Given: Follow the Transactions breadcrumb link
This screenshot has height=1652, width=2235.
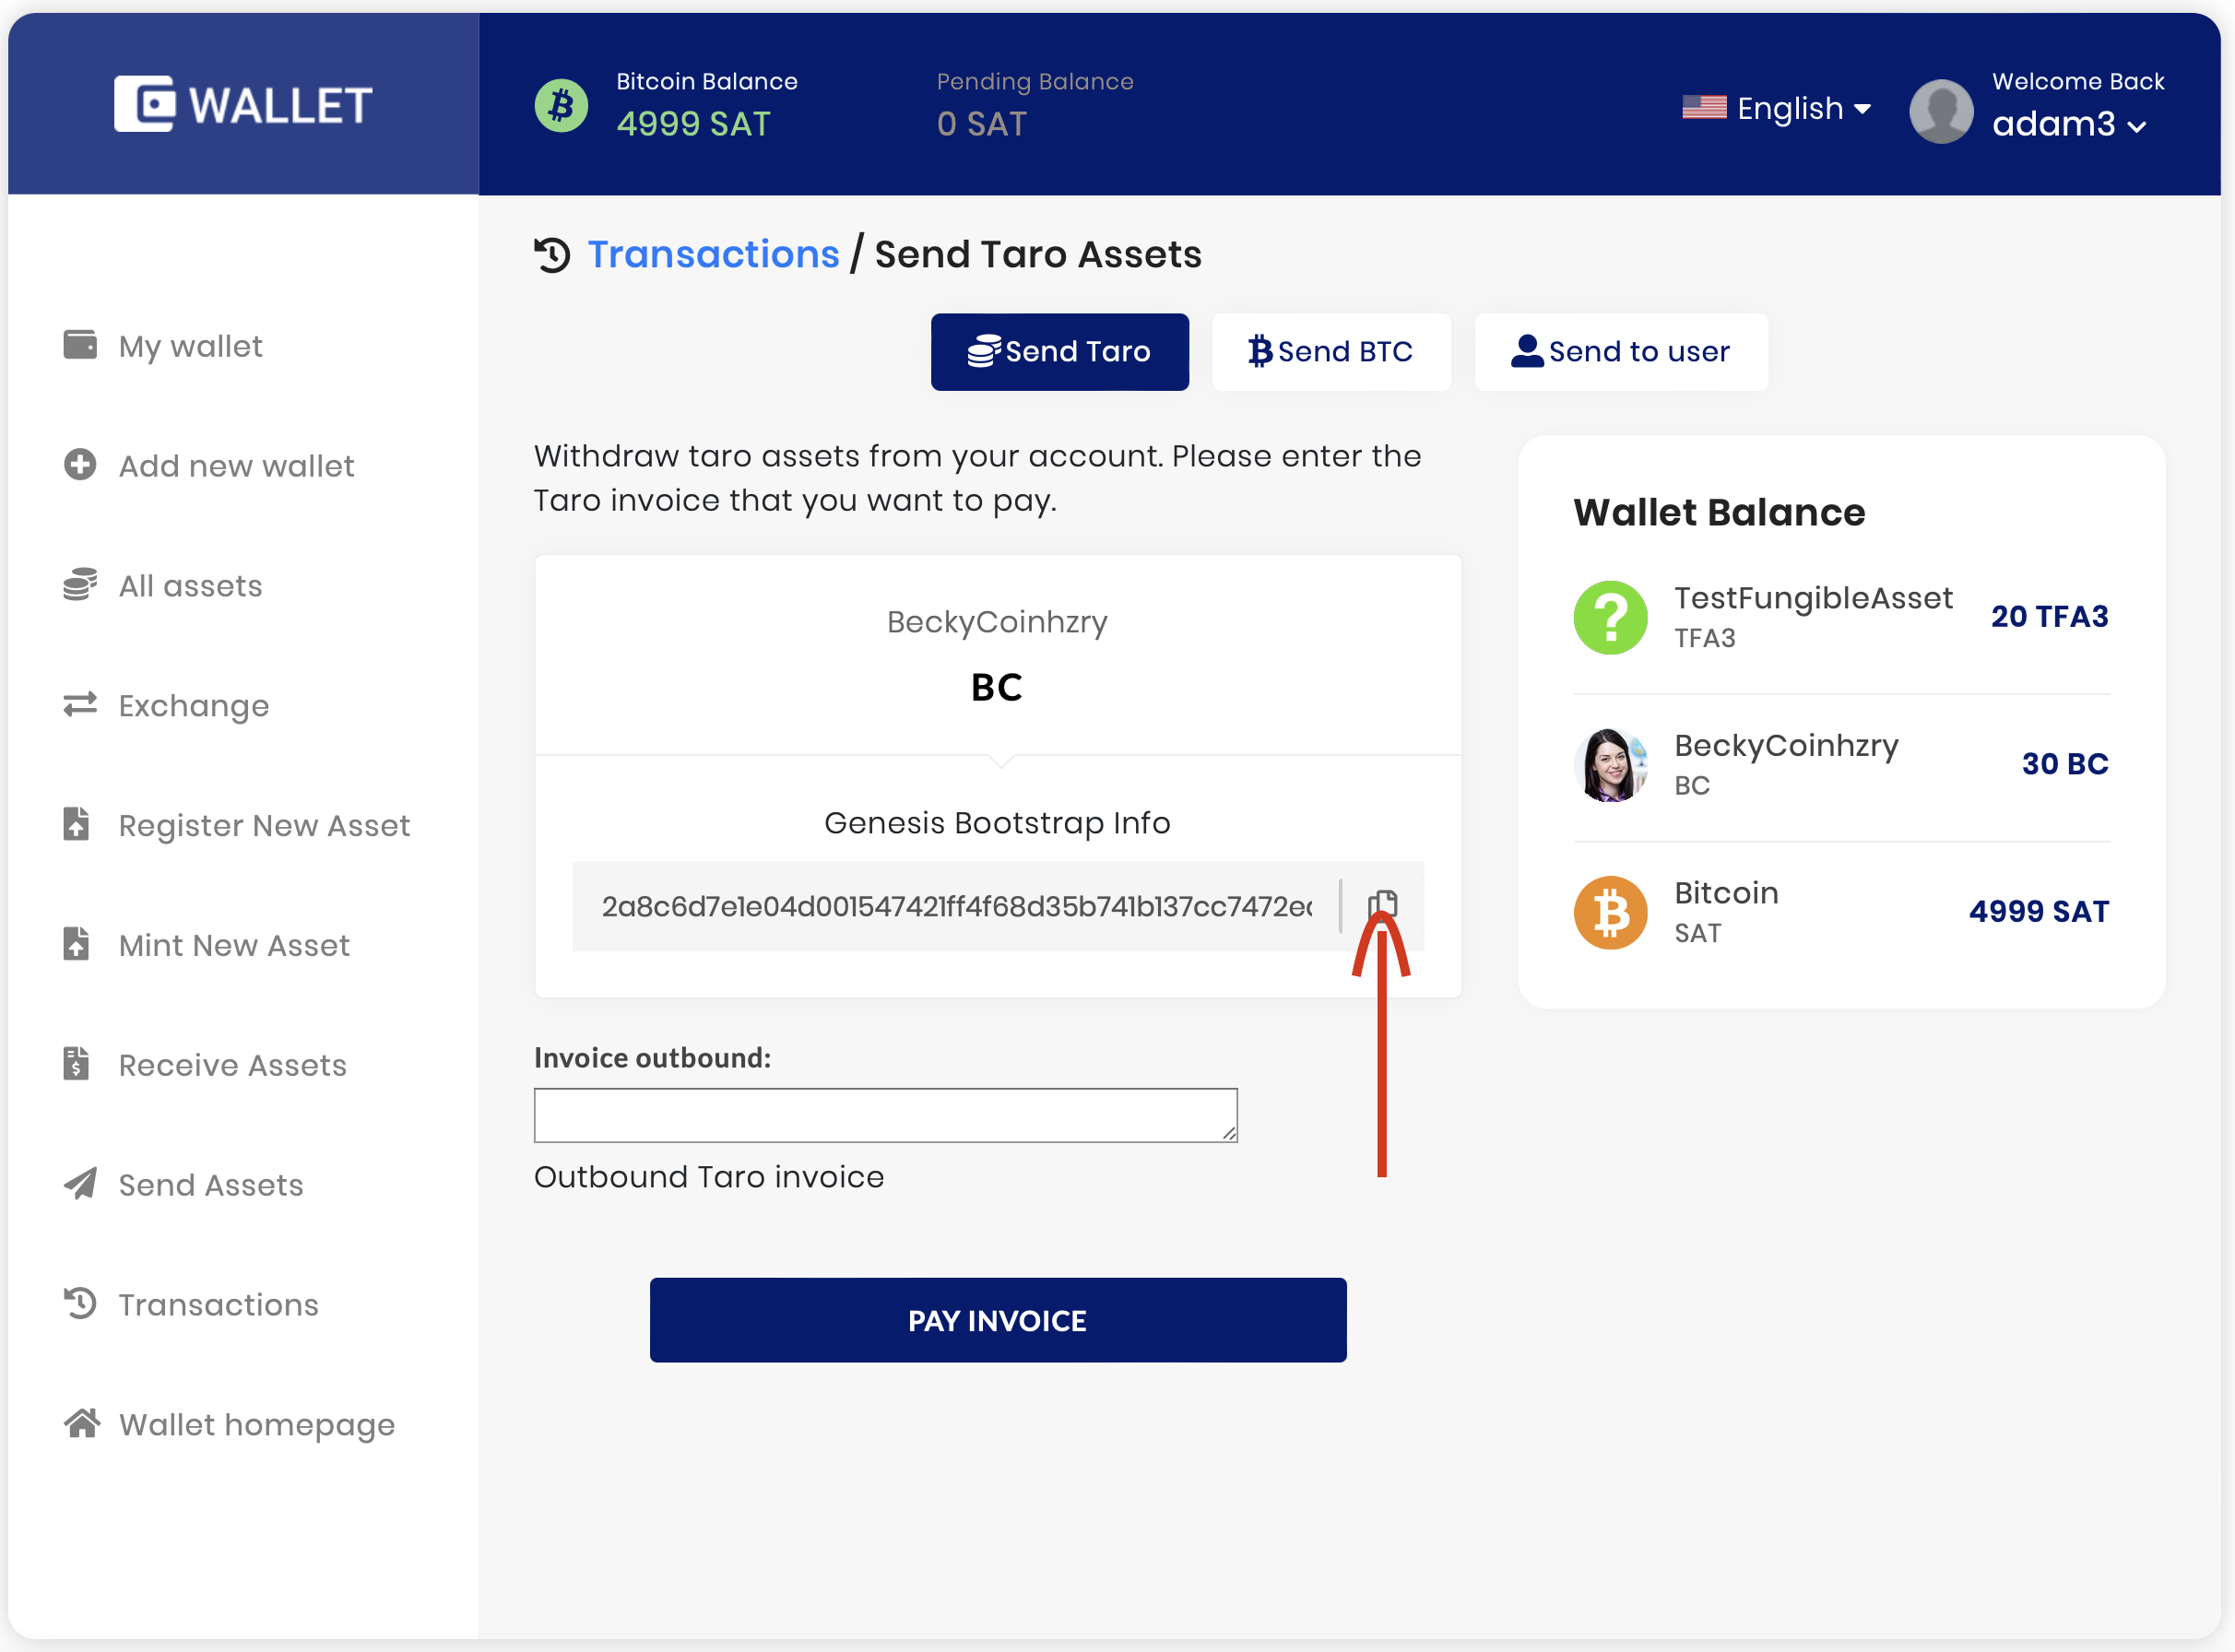Looking at the screenshot, I should pos(713,254).
